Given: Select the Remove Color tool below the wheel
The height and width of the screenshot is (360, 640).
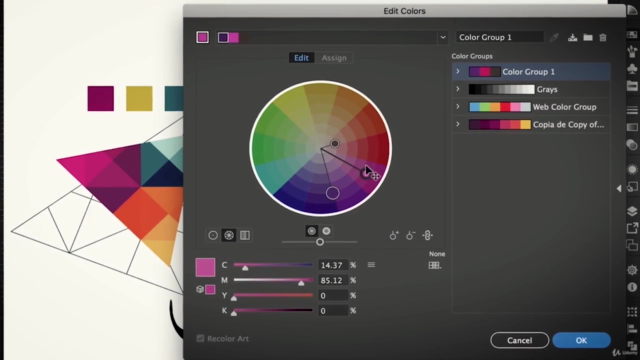Looking at the screenshot, I should [410, 235].
